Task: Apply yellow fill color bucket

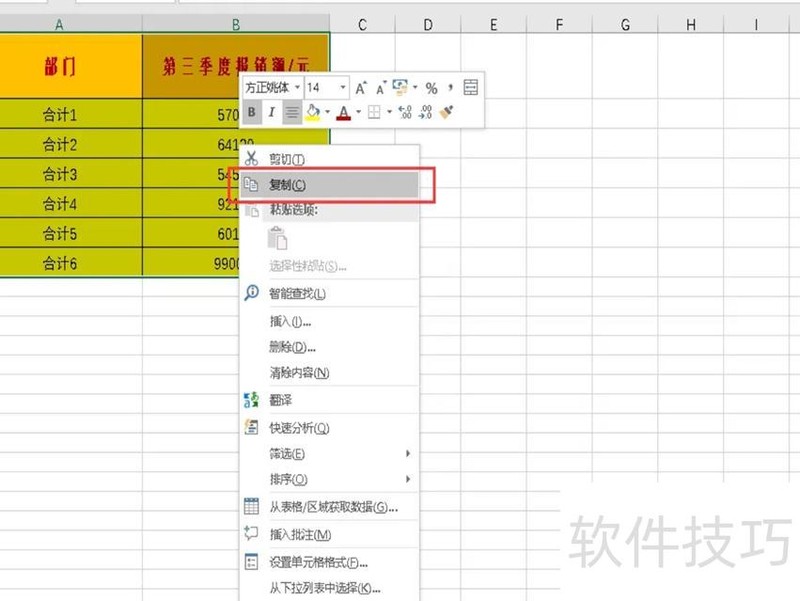Action: pyautogui.click(x=313, y=112)
